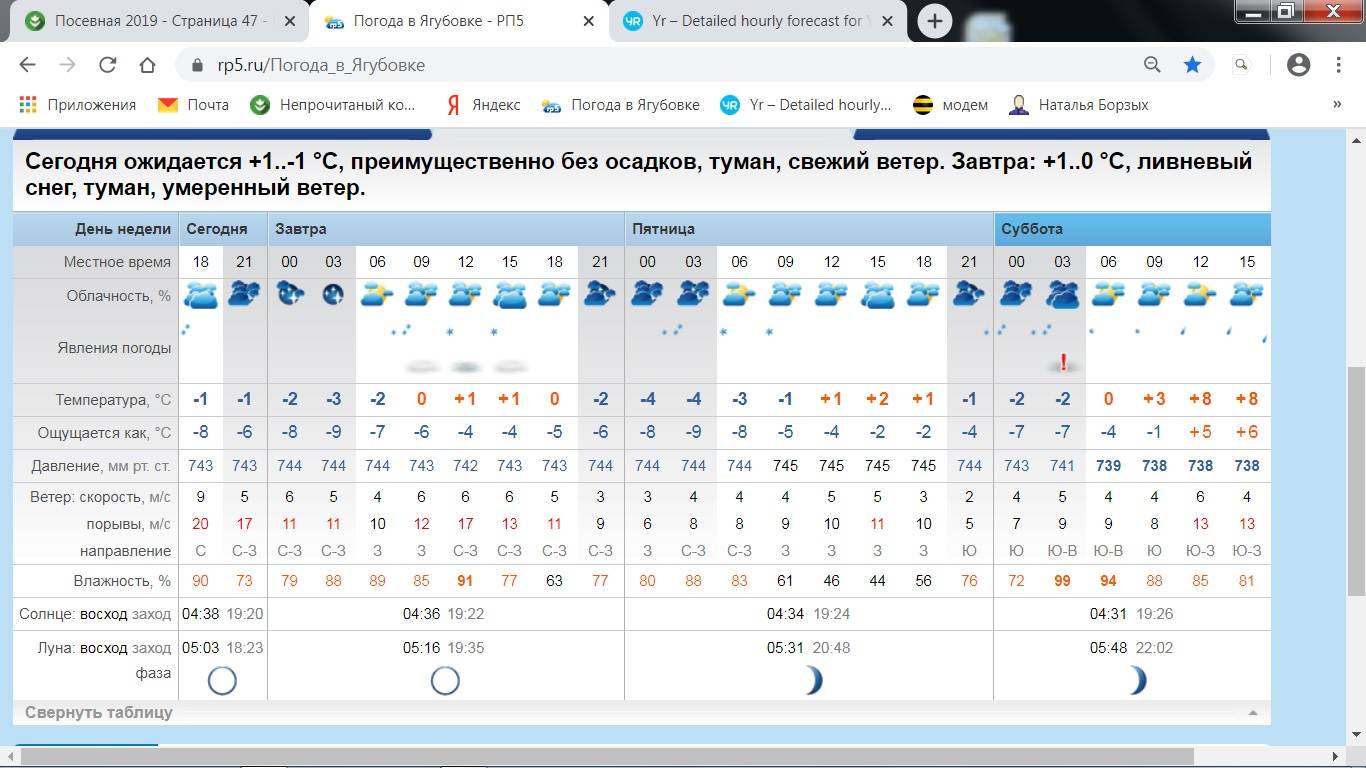The image size is (1366, 768).
Task: Go to the browser home page
Action: pyautogui.click(x=147, y=65)
